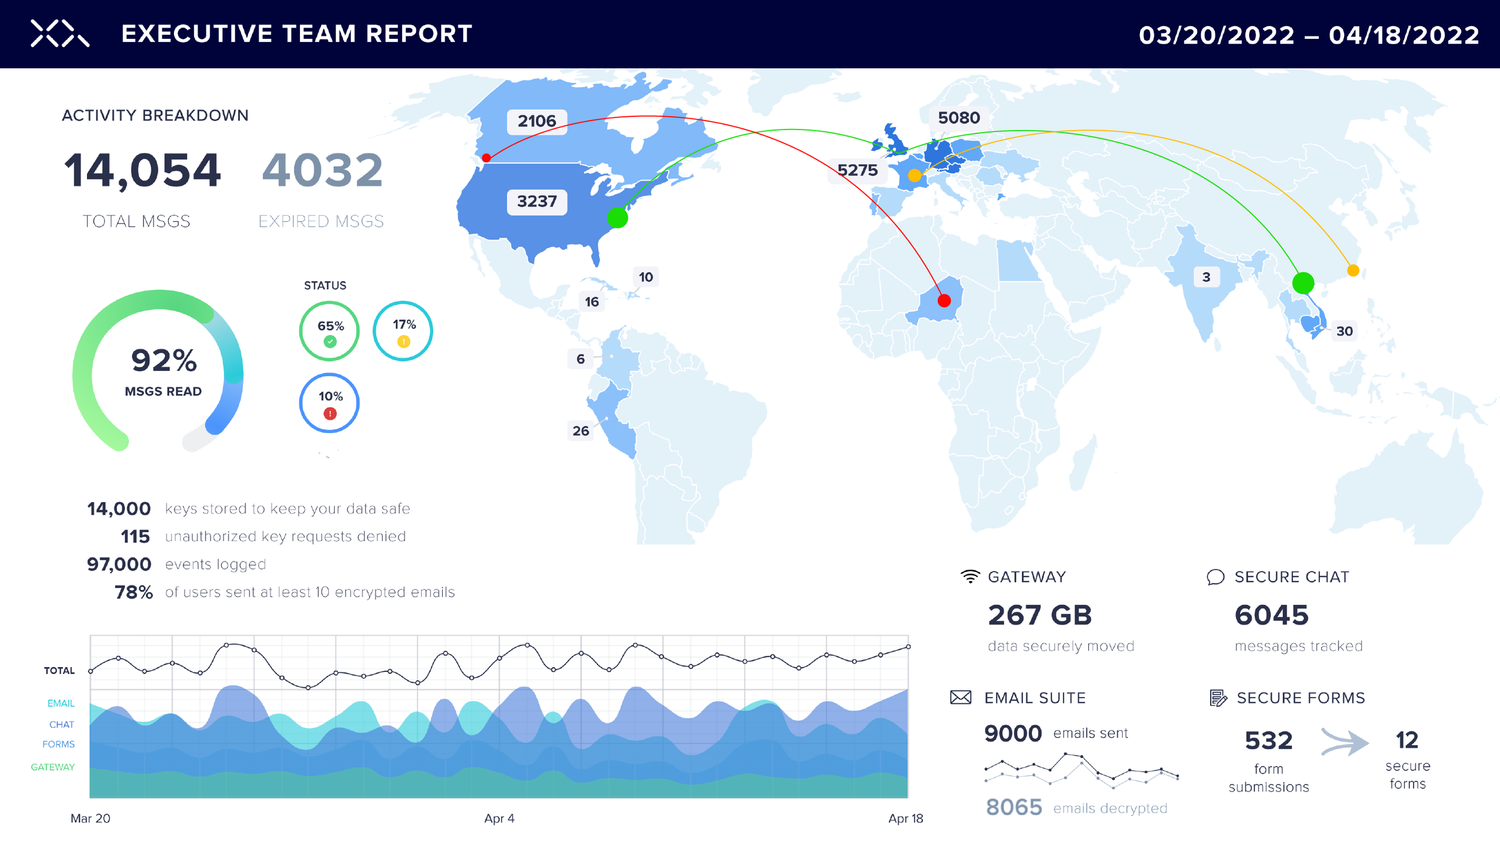Image resolution: width=1500 pixels, height=844 pixels.
Task: Select the Secure Forms document icon
Action: point(1217,697)
